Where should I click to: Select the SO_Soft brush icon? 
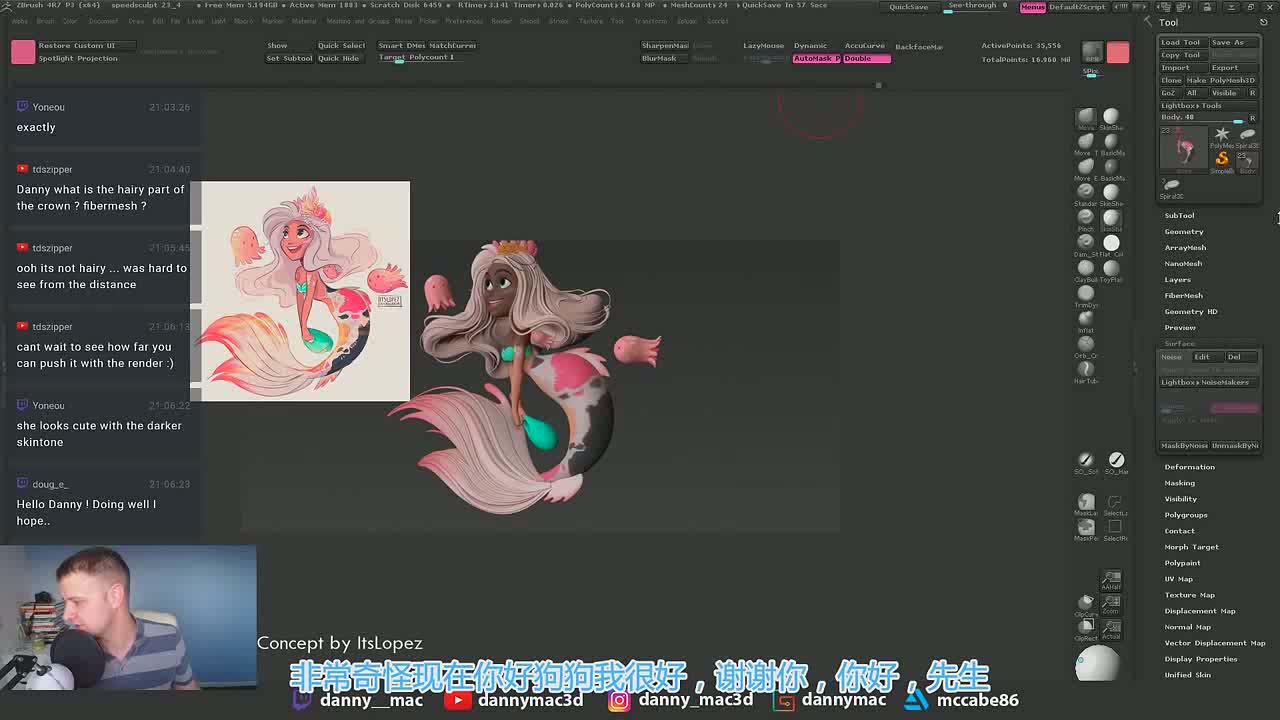(1086, 461)
